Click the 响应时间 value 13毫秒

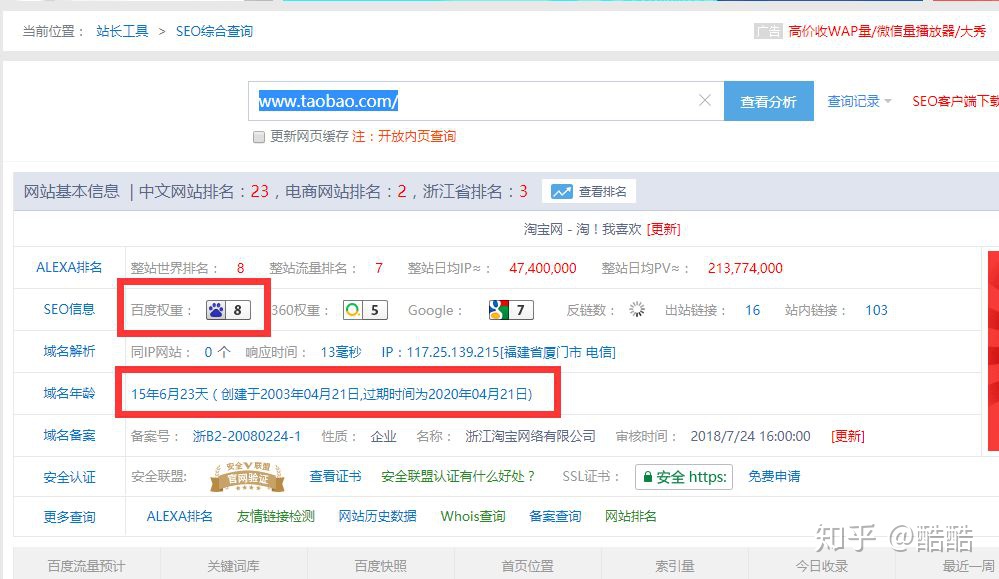(341, 352)
